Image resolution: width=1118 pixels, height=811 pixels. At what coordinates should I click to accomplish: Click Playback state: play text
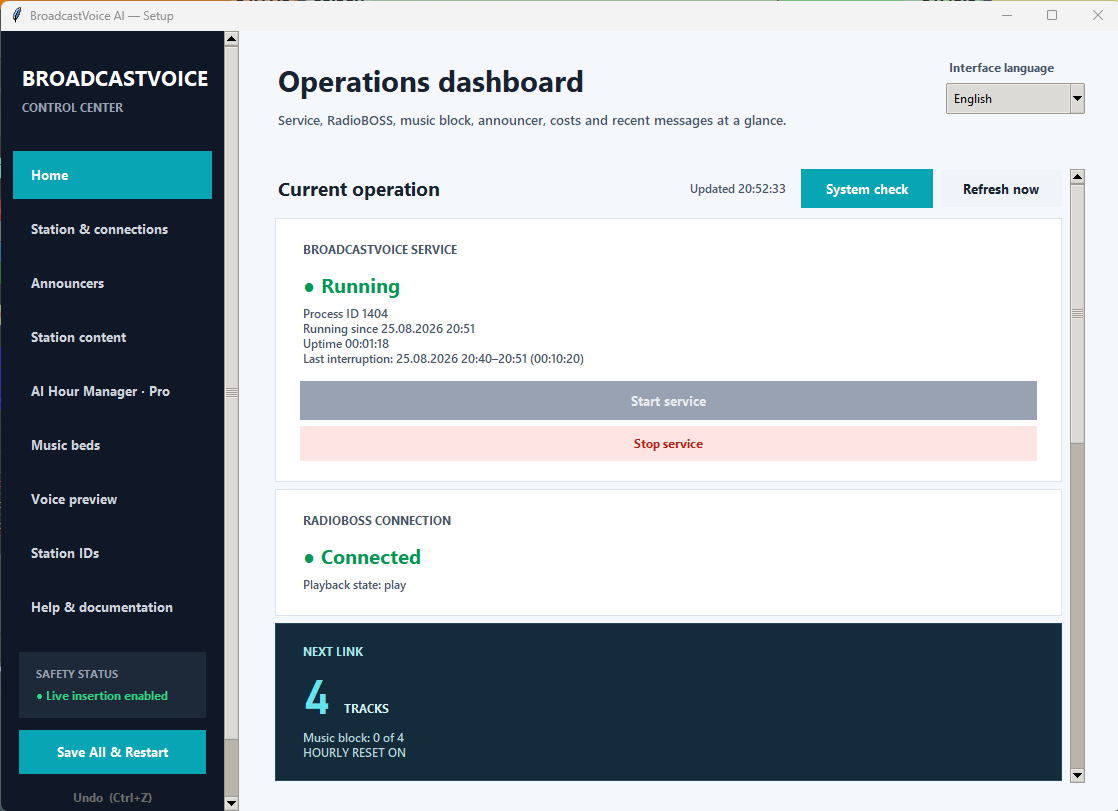pos(354,585)
